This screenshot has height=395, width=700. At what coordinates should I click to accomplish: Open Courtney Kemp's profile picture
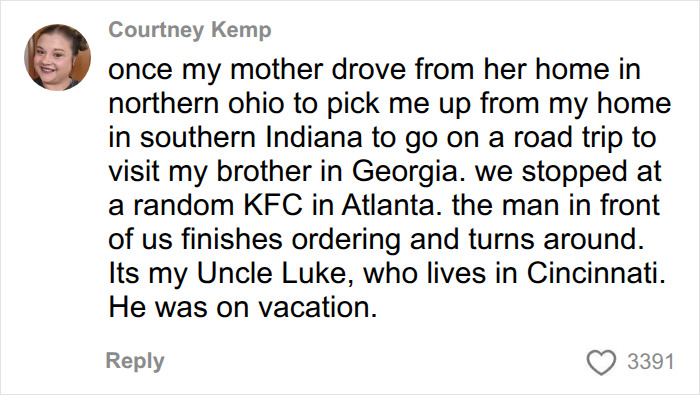(x=57, y=57)
